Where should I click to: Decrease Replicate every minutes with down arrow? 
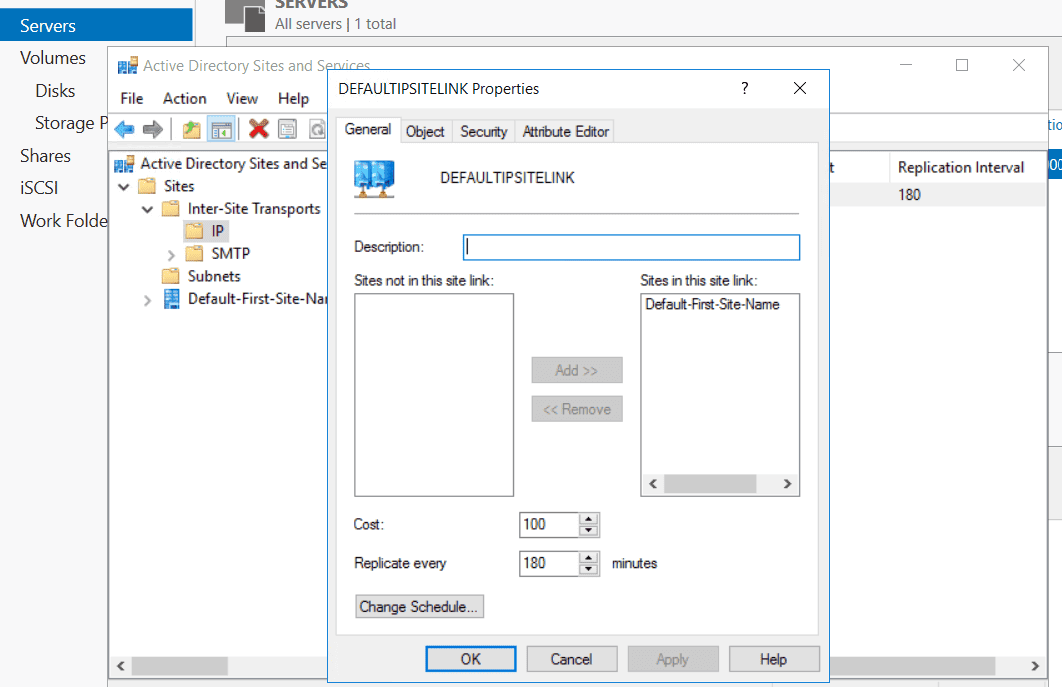coord(589,569)
